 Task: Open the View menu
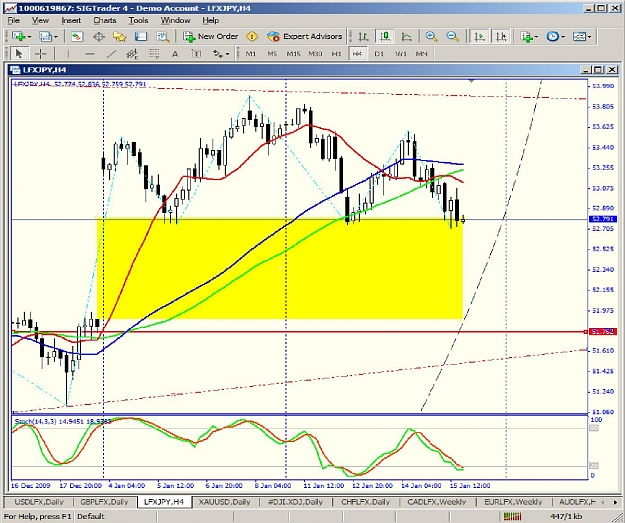[x=40, y=20]
